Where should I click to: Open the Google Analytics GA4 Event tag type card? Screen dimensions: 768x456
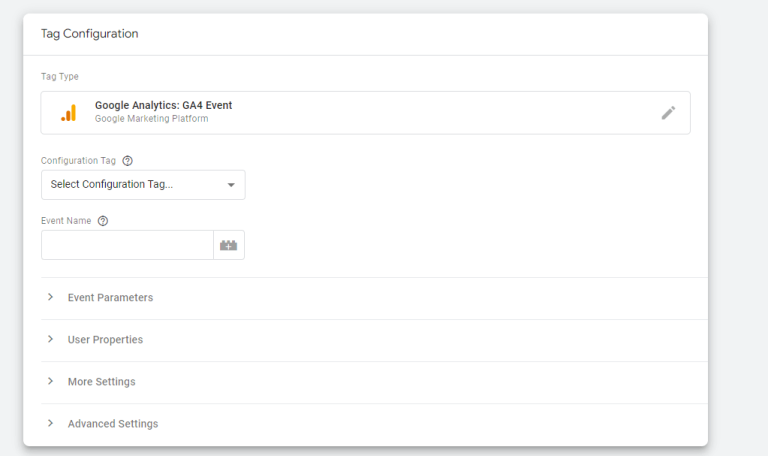coord(365,113)
